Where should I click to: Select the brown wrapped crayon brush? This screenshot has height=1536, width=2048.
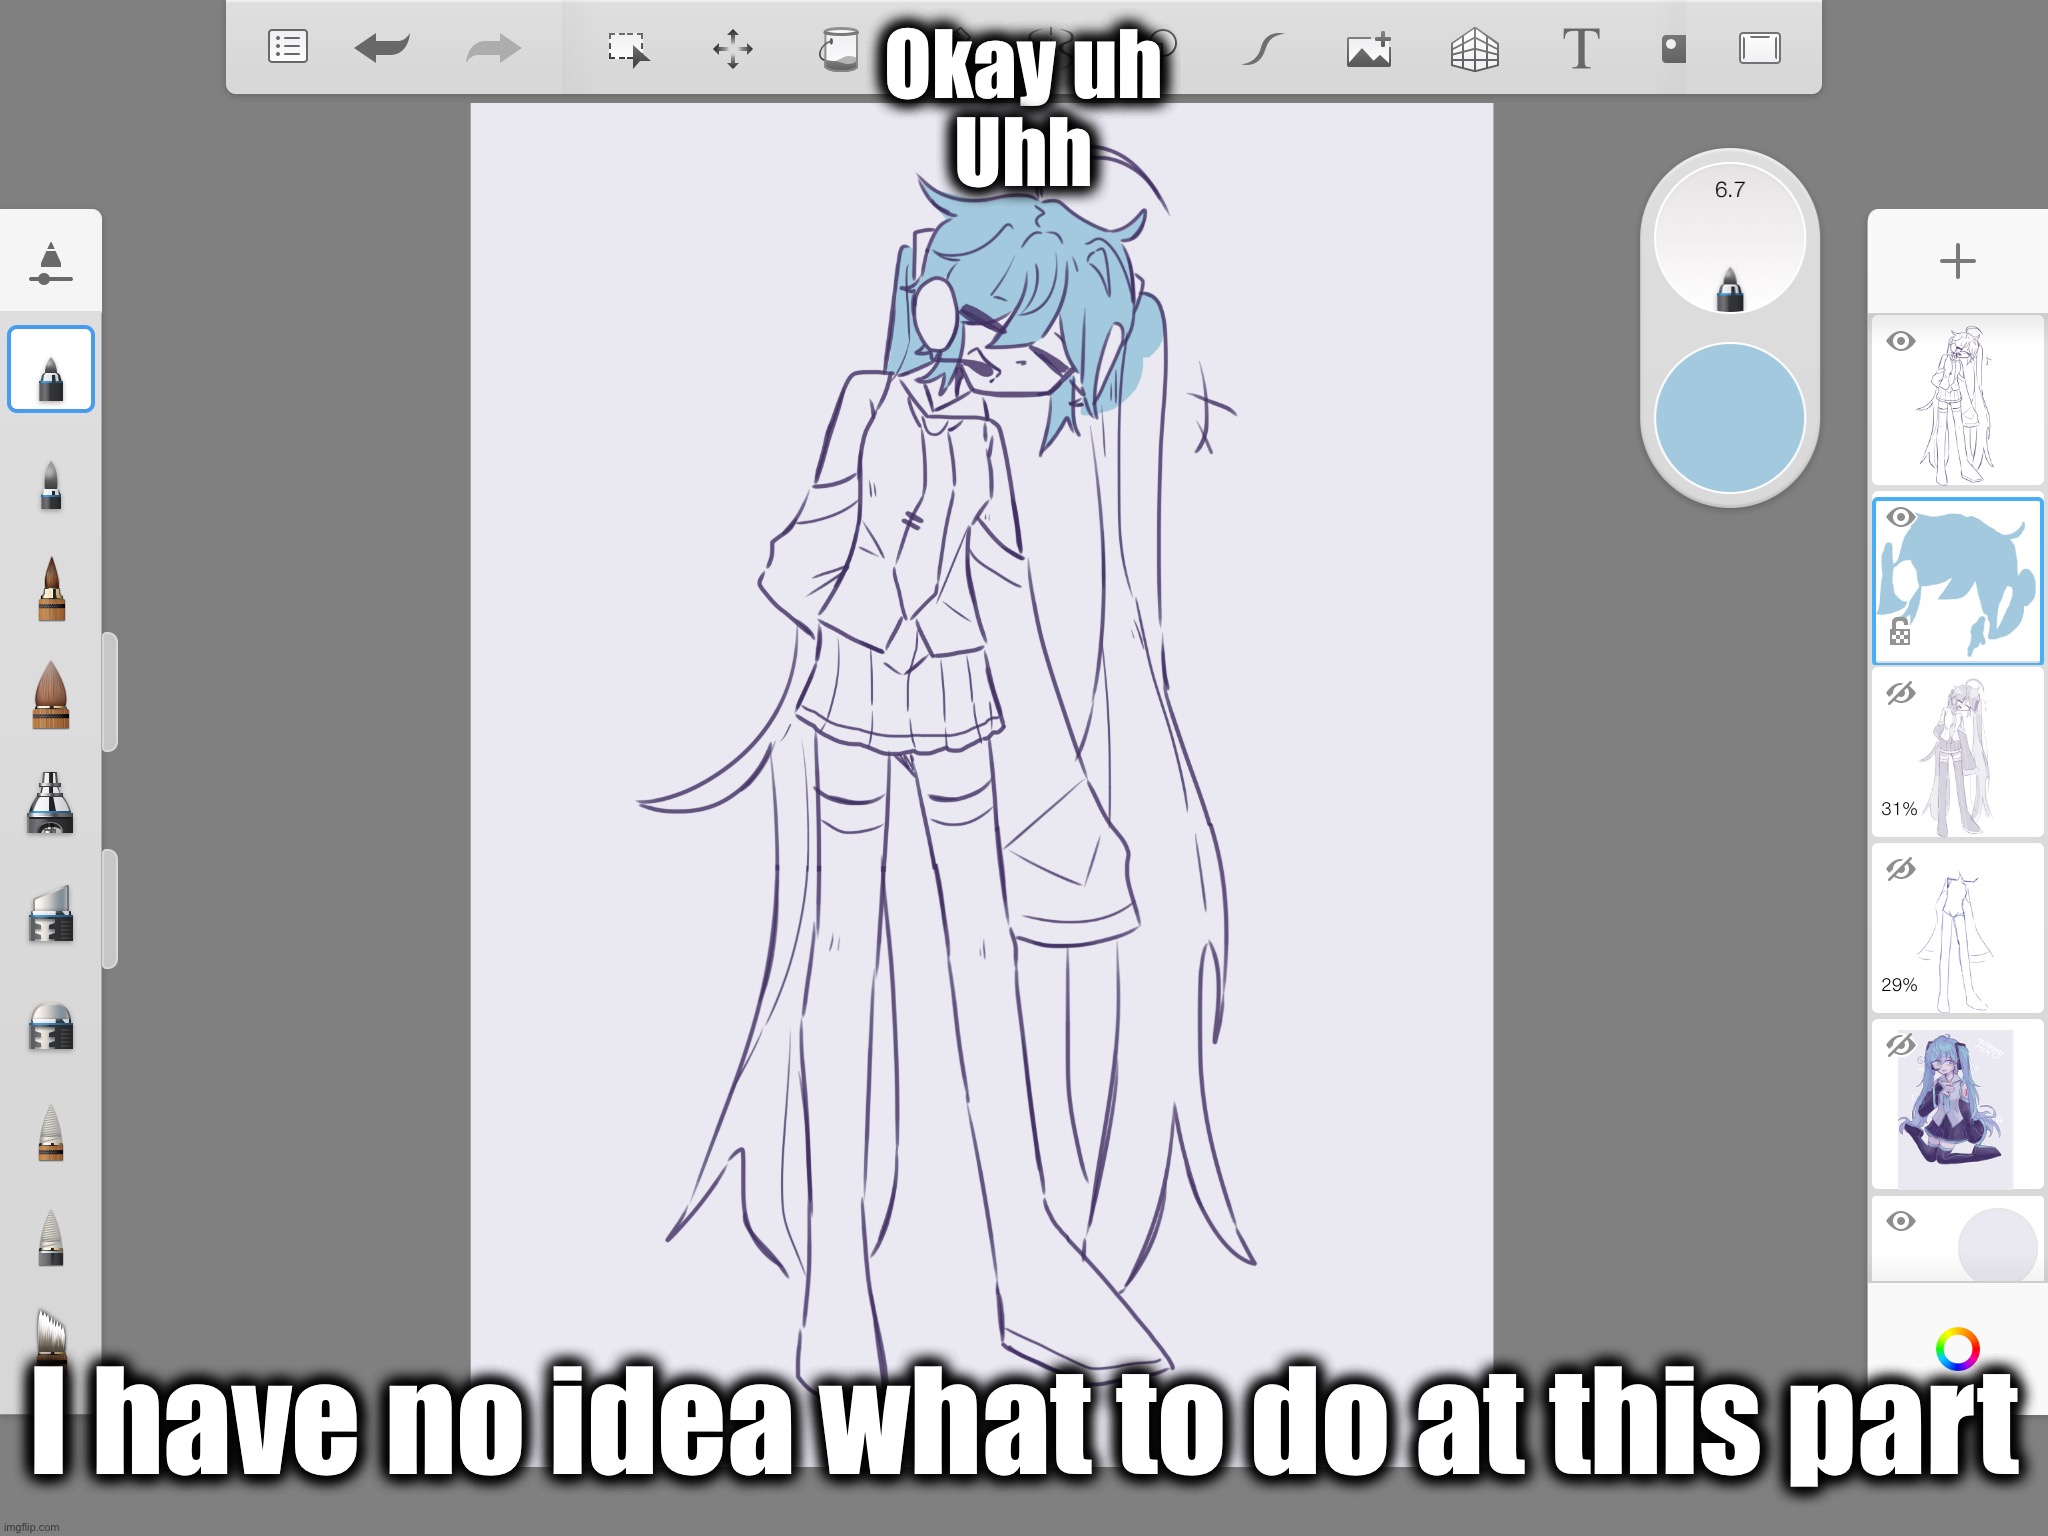pos(51,1133)
